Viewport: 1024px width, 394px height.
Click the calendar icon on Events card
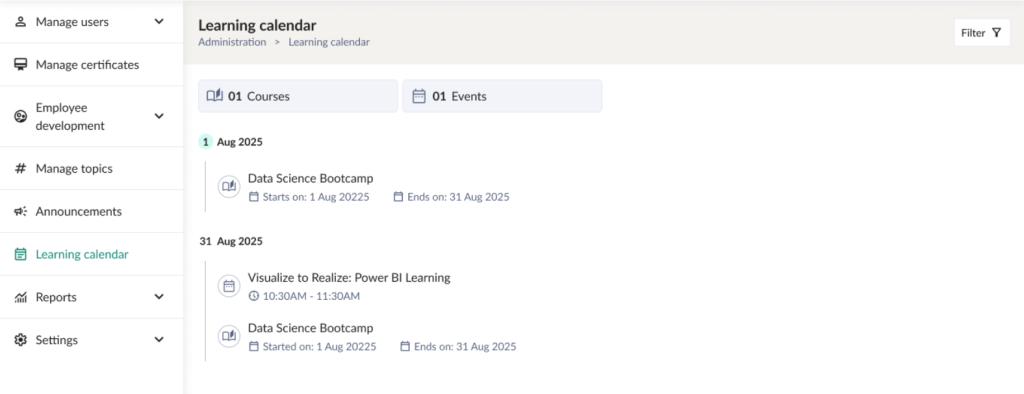coord(419,96)
